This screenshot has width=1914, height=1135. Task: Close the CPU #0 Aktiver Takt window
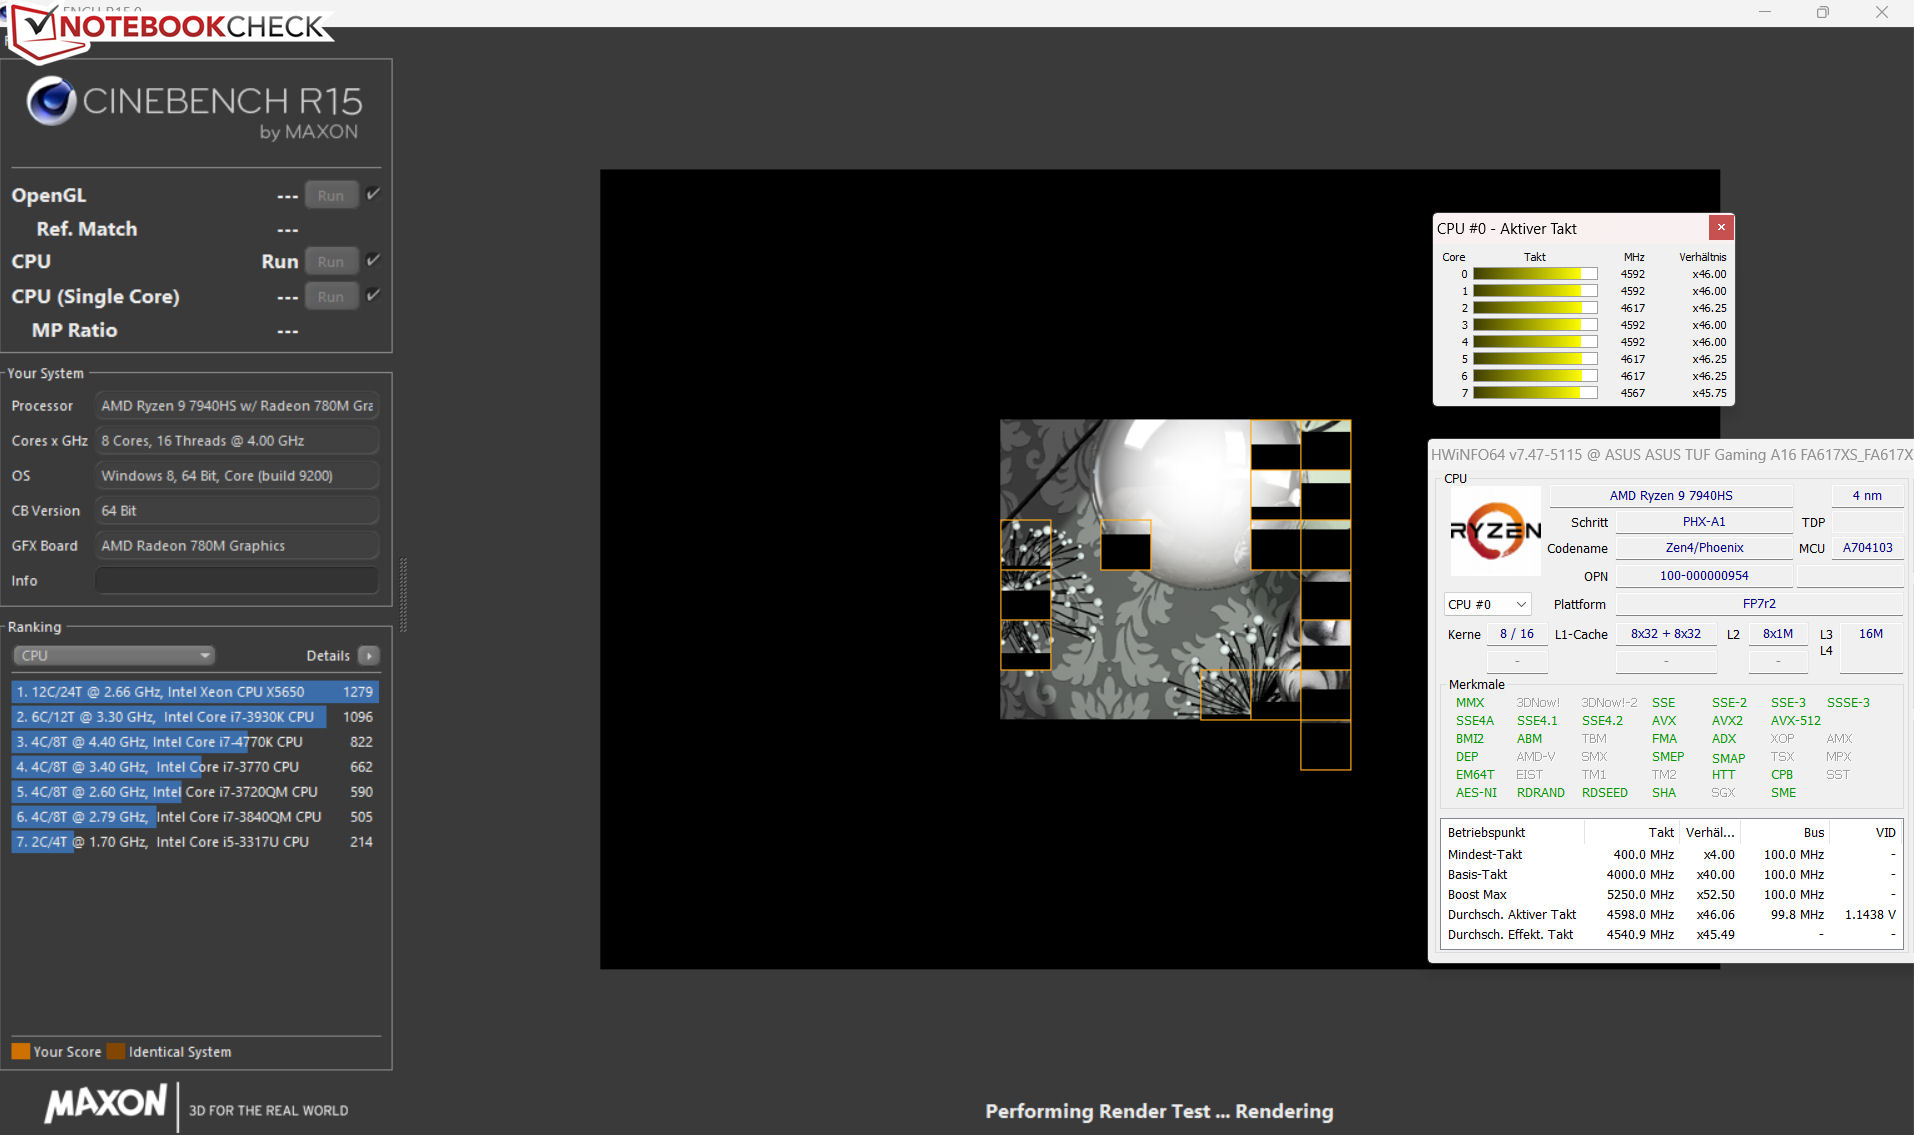tap(1721, 228)
